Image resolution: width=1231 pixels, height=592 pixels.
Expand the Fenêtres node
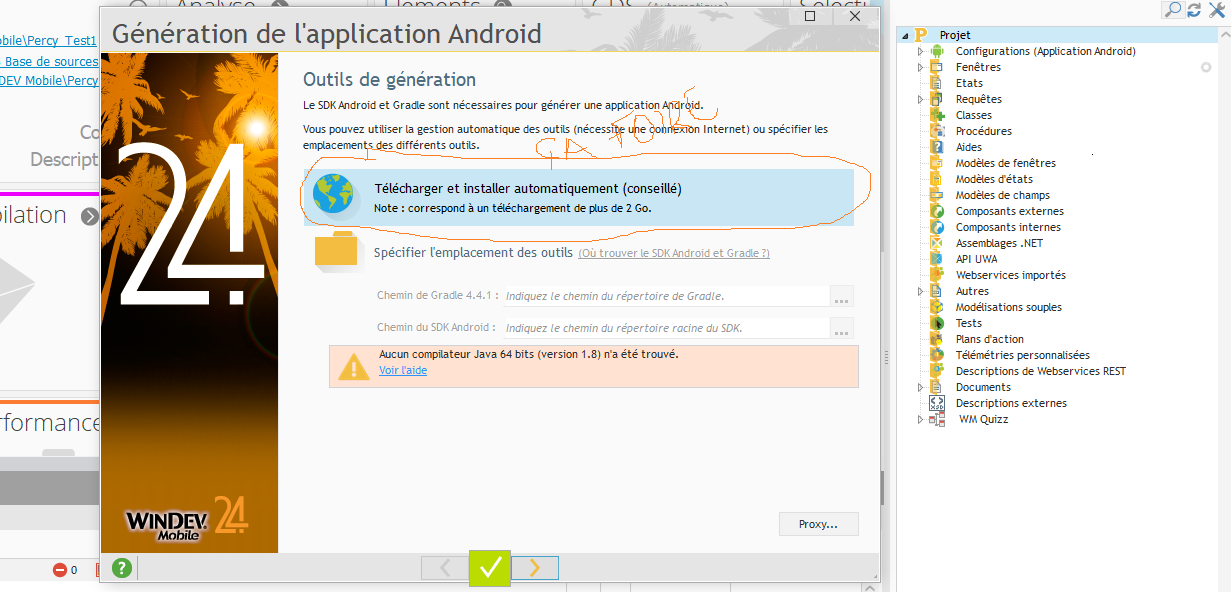click(921, 67)
